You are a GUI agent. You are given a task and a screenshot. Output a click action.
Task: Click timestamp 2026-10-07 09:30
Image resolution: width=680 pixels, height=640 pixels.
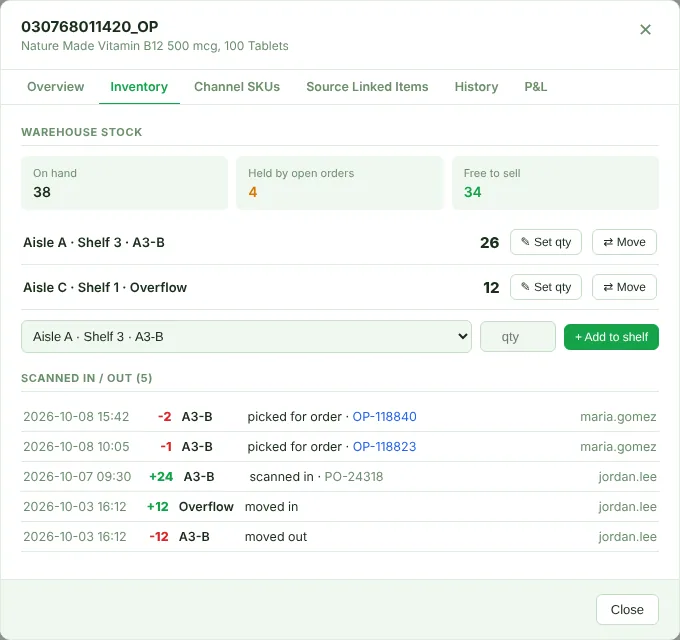(77, 477)
